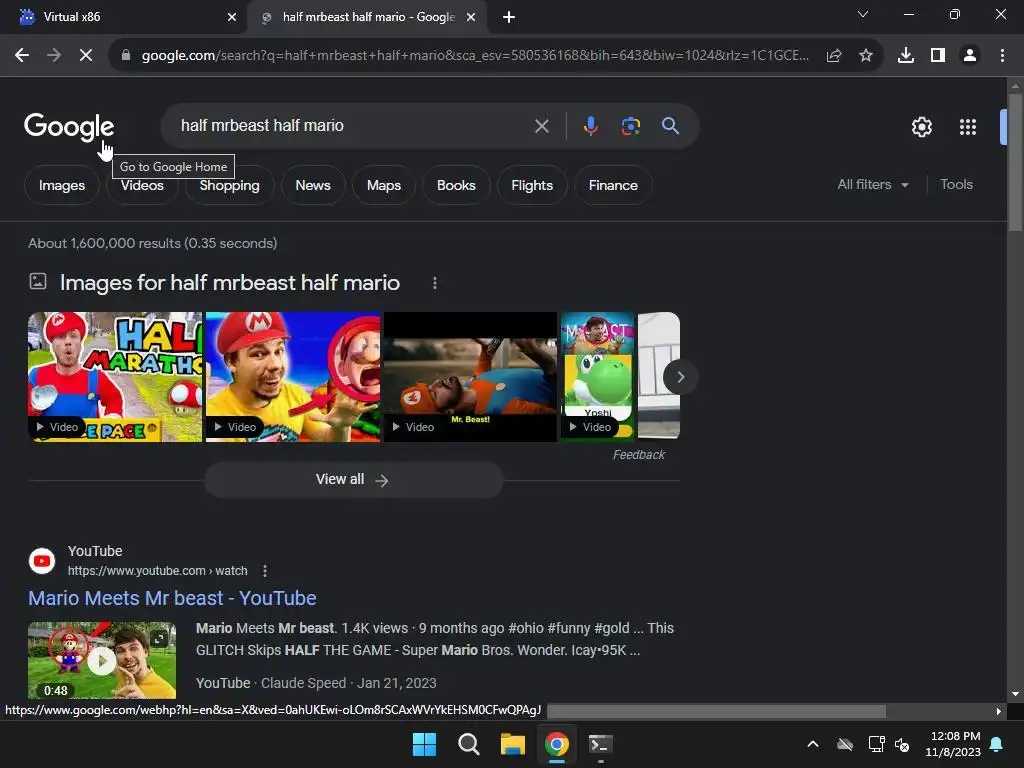The height and width of the screenshot is (768, 1024).
Task: Click the OneDrive cloud tray icon
Action: click(845, 744)
